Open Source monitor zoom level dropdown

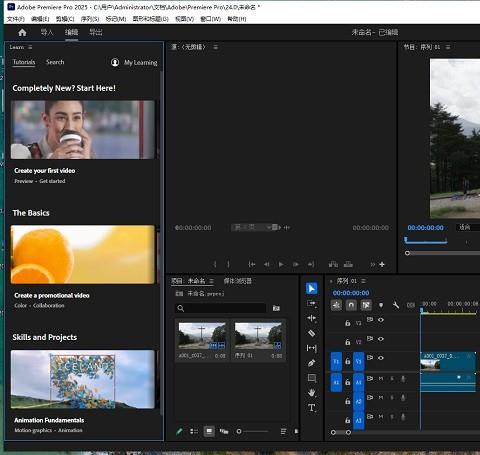coord(252,228)
